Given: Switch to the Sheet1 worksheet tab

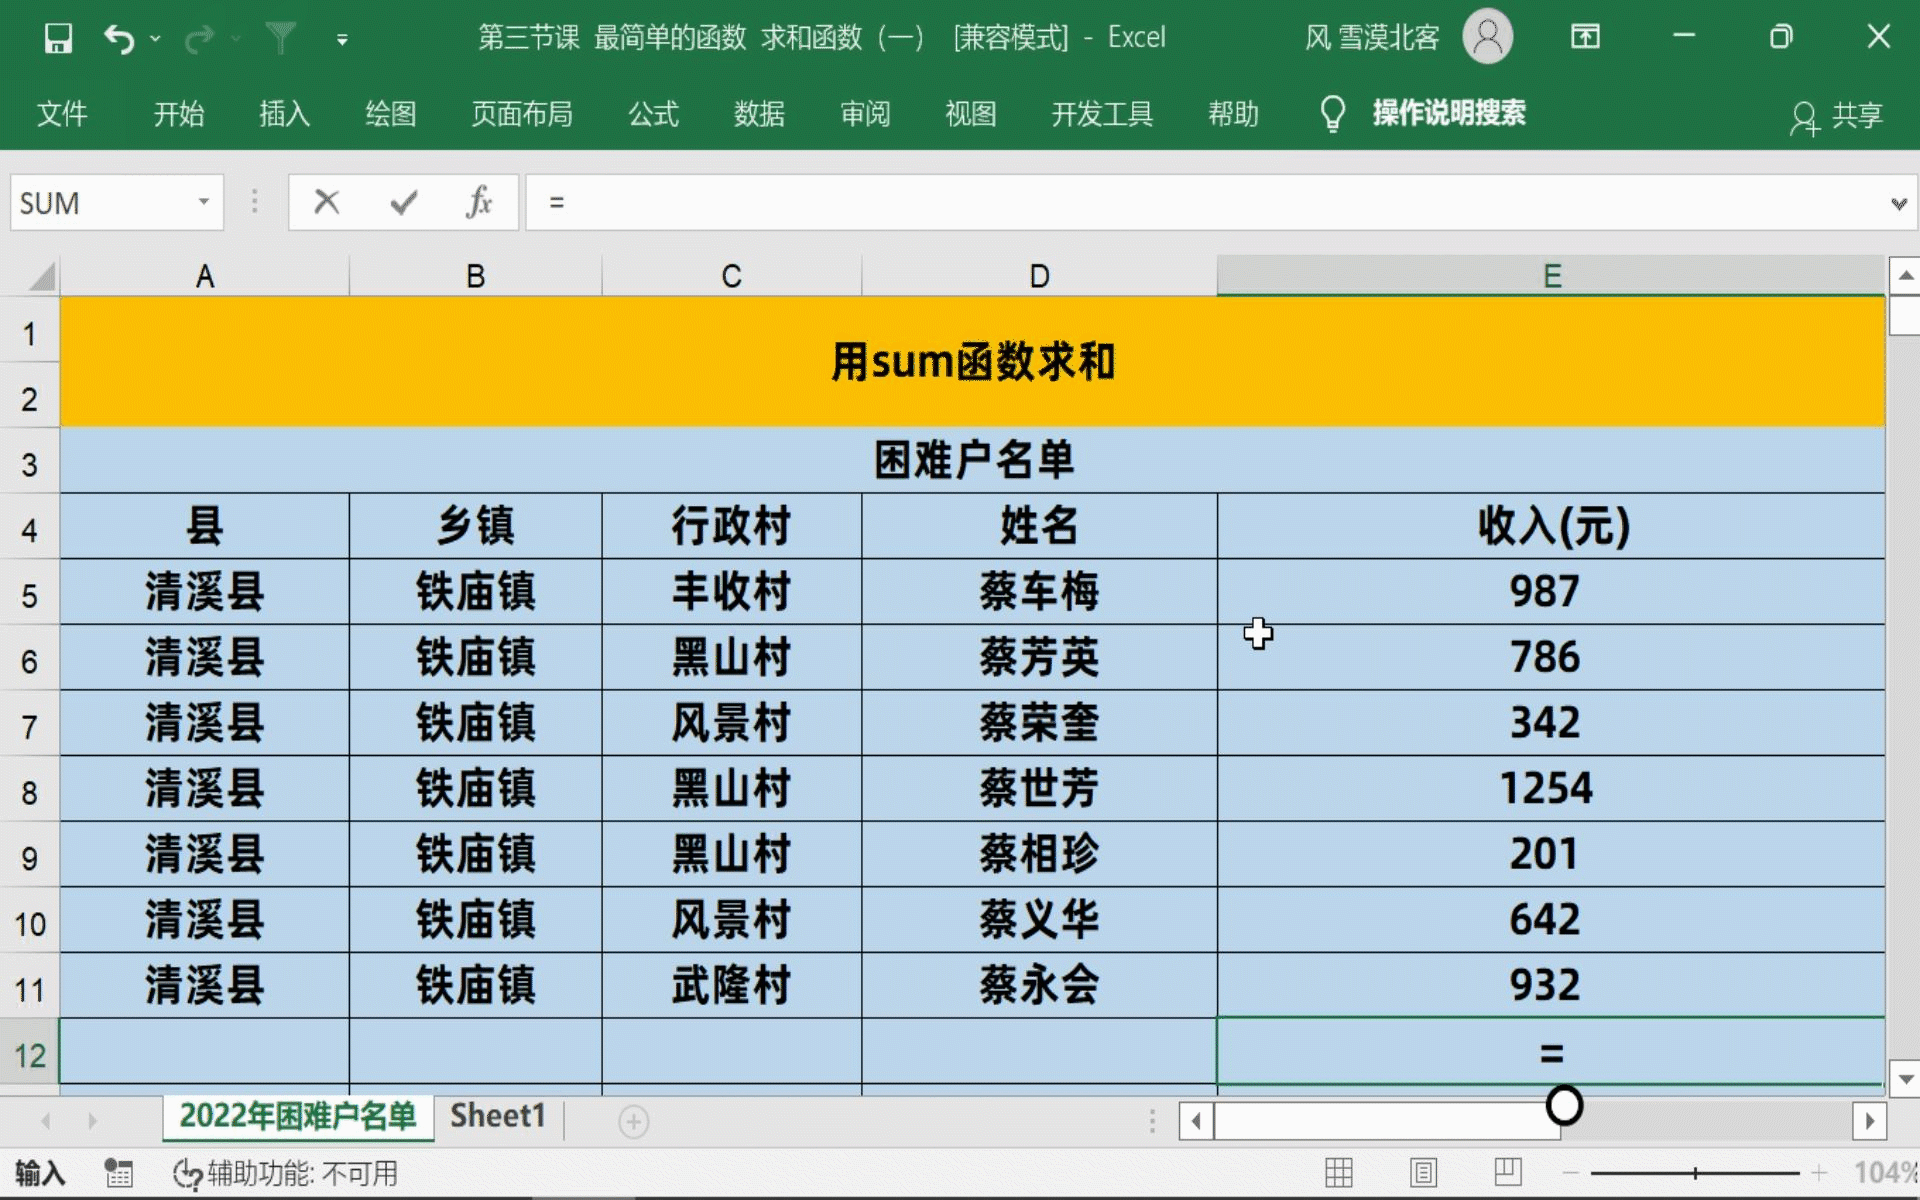Looking at the screenshot, I should (x=497, y=1116).
